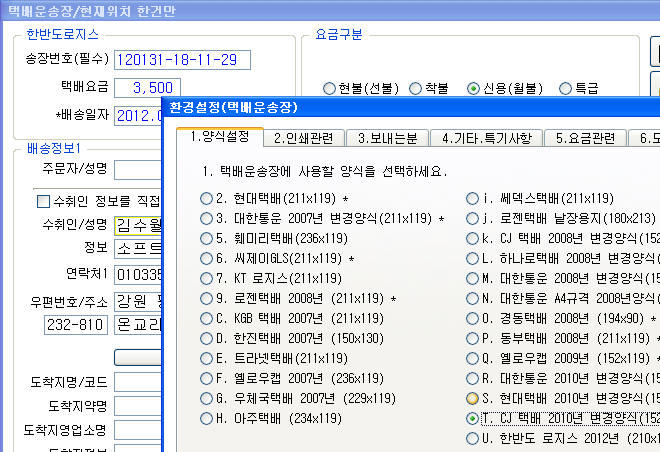
Task: Click the 택배요금 field showing 3,500
Action: pyautogui.click(x=147, y=88)
